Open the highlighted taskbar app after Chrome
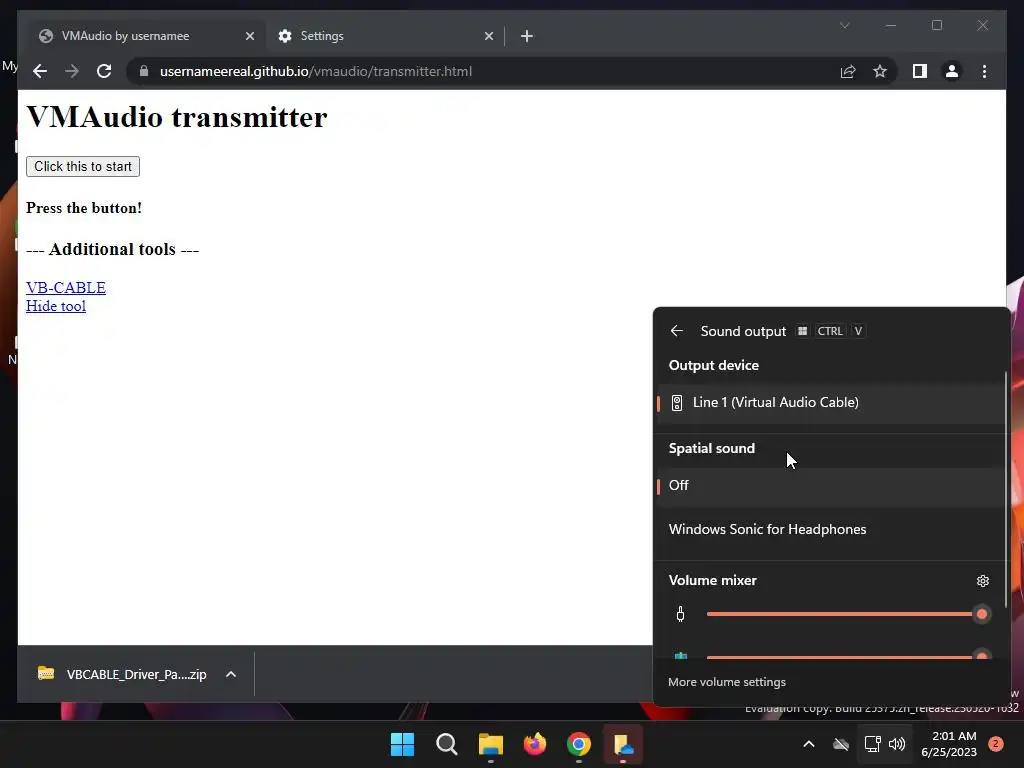Screen dimensions: 1024x768 coord(623,744)
